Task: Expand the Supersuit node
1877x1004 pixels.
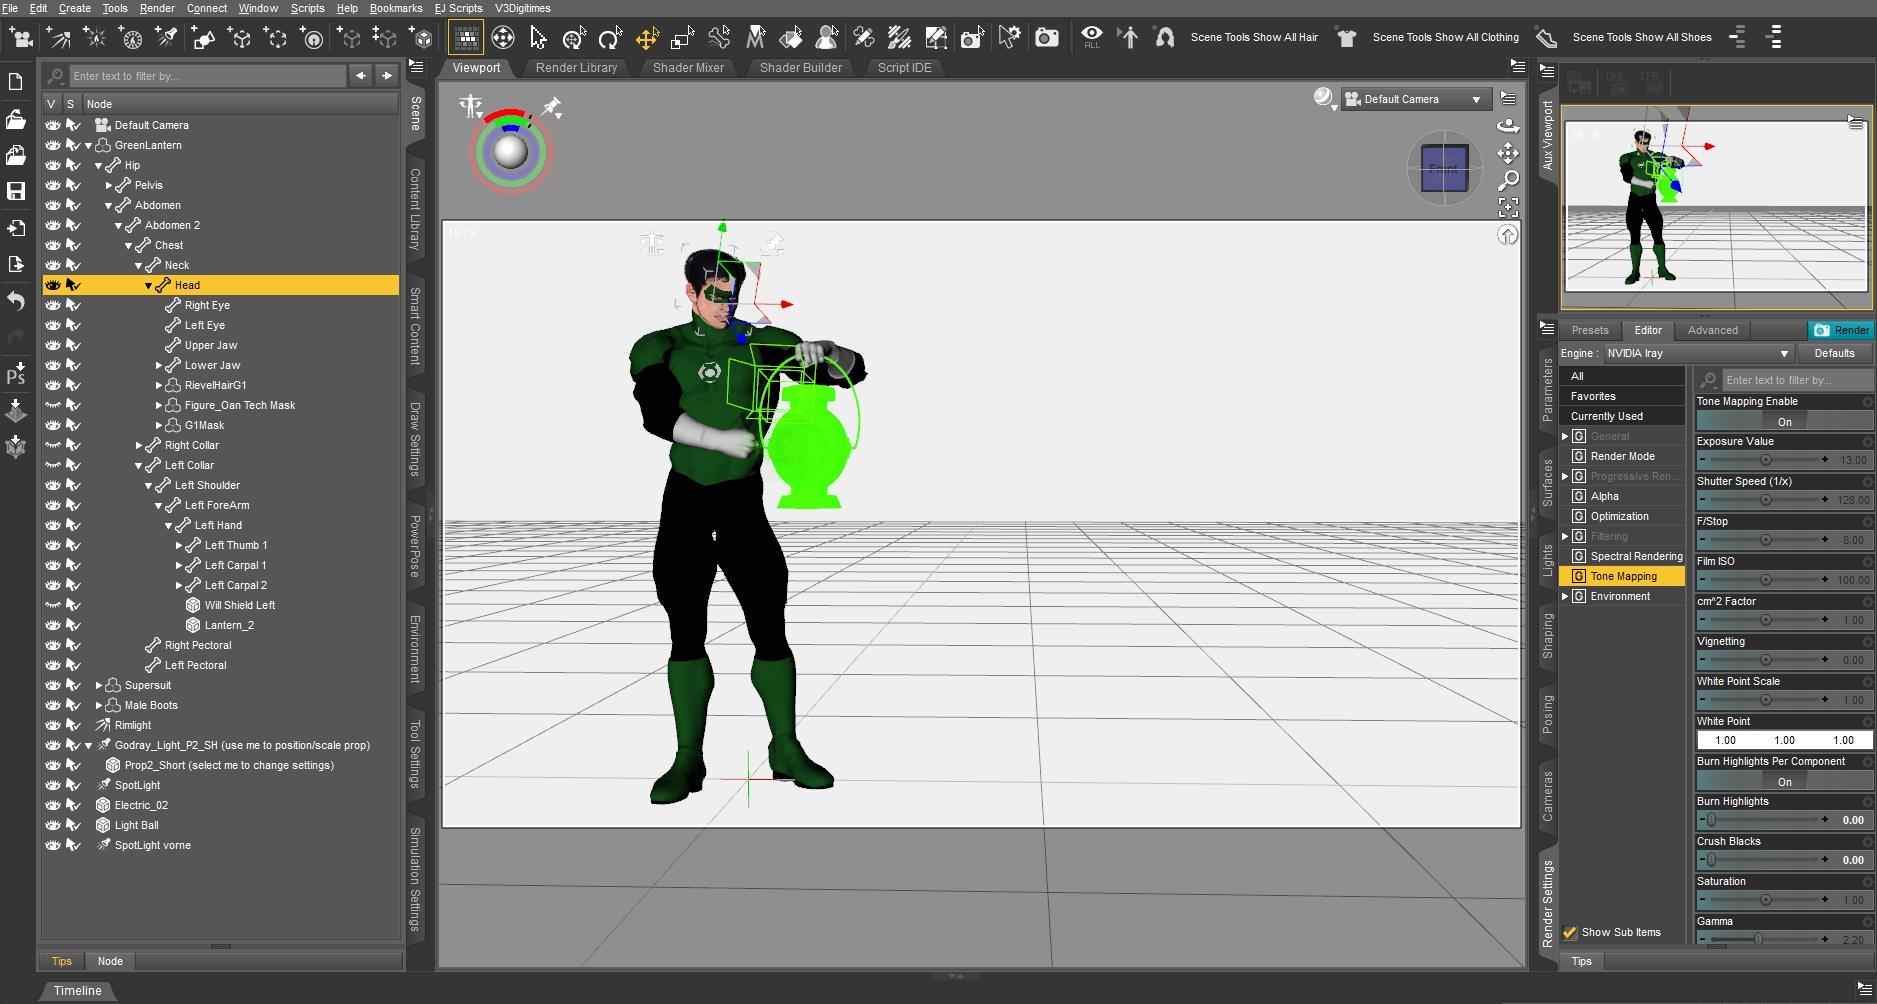Action: pos(98,685)
